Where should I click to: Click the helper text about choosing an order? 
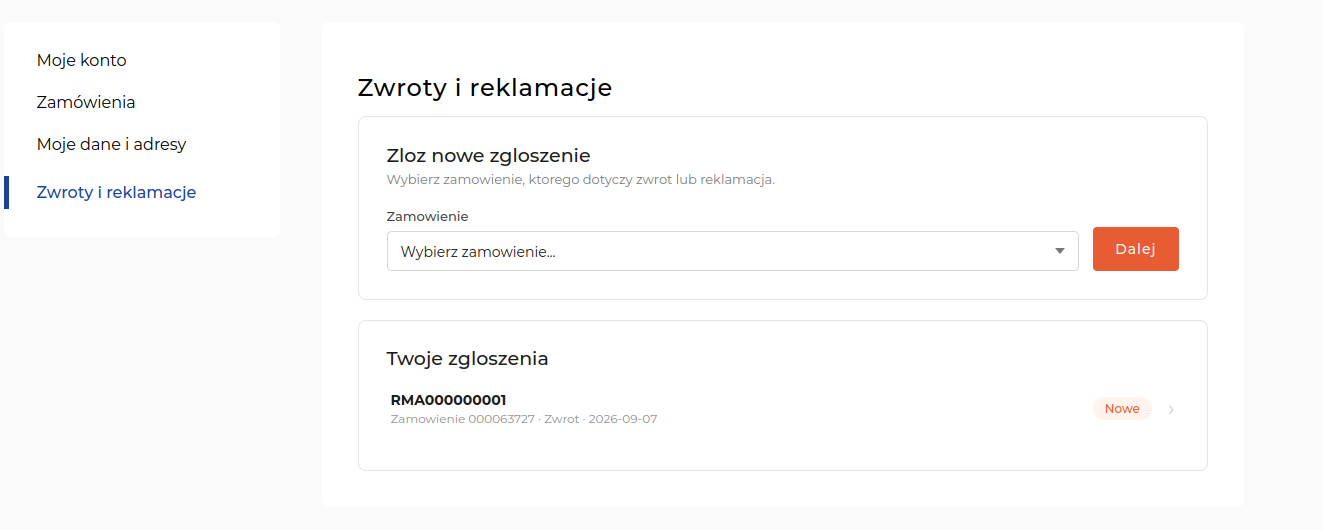[581, 180]
